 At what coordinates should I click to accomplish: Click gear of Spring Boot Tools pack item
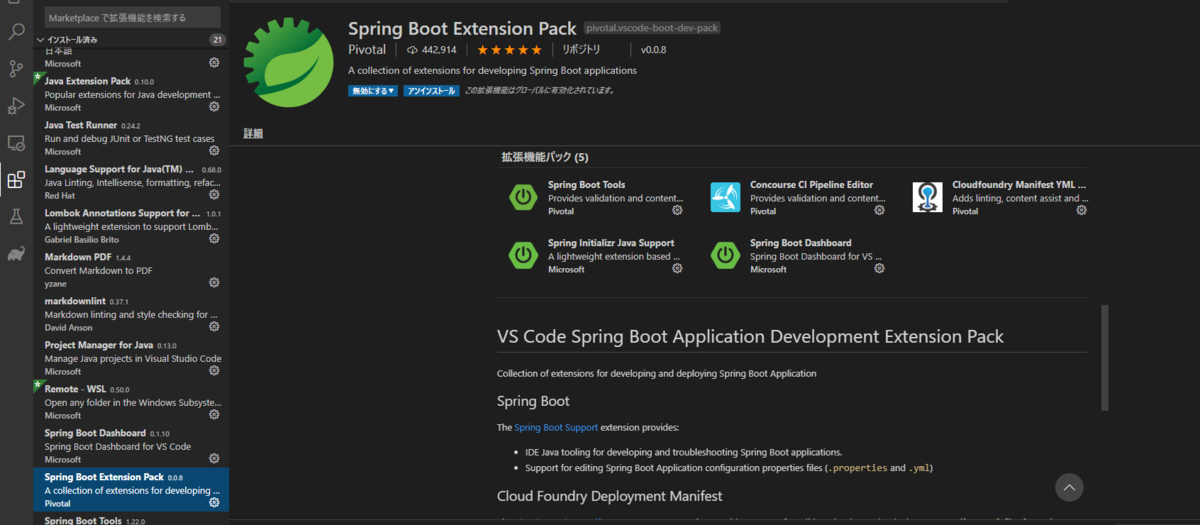[x=677, y=211]
